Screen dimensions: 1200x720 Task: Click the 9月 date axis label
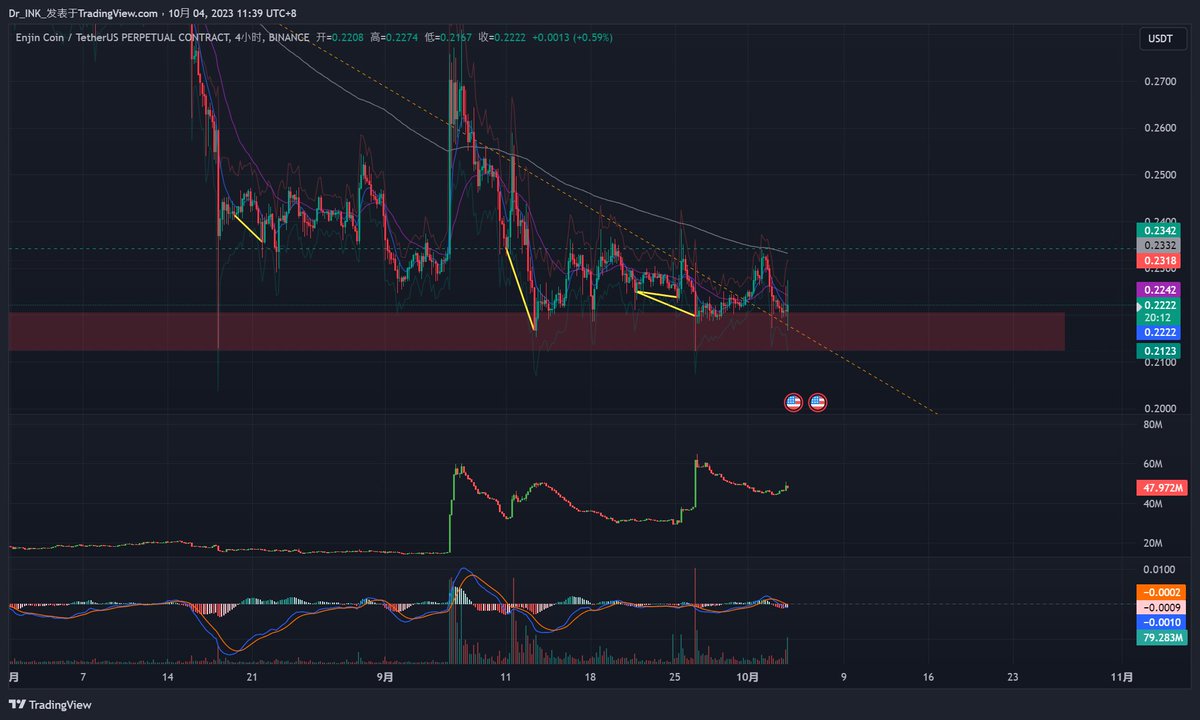386,677
